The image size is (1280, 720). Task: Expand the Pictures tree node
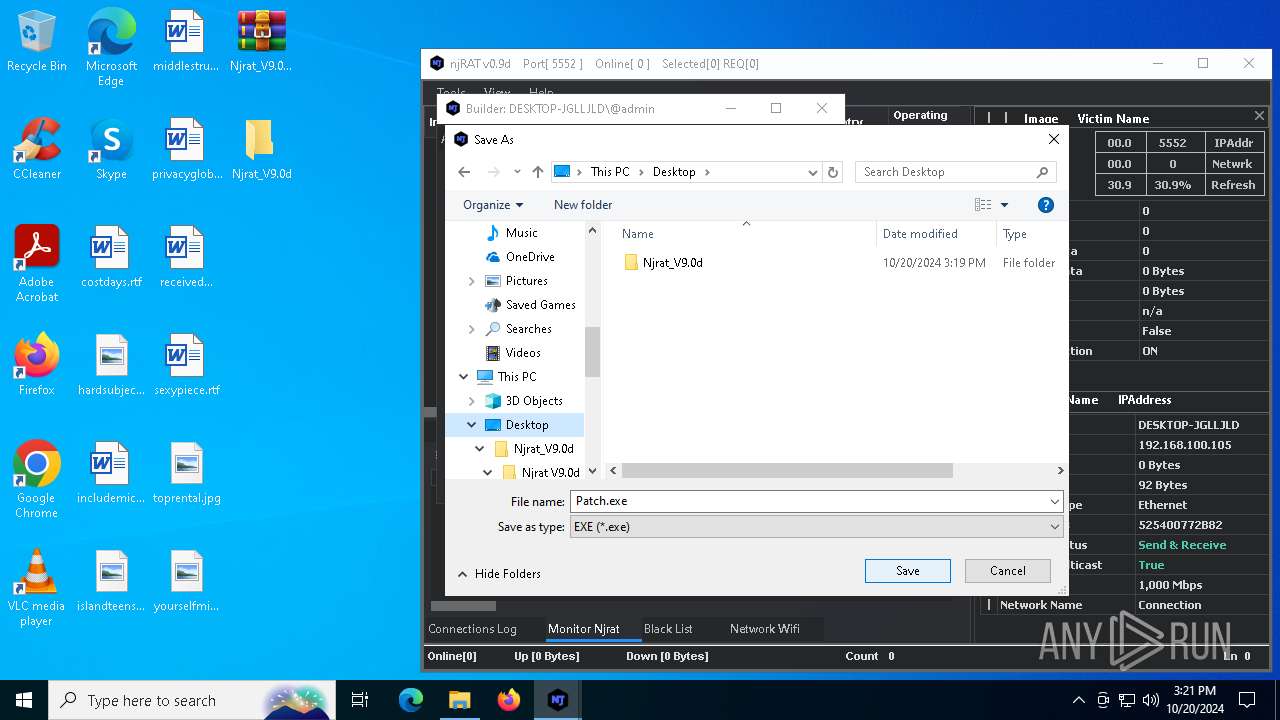coord(472,281)
